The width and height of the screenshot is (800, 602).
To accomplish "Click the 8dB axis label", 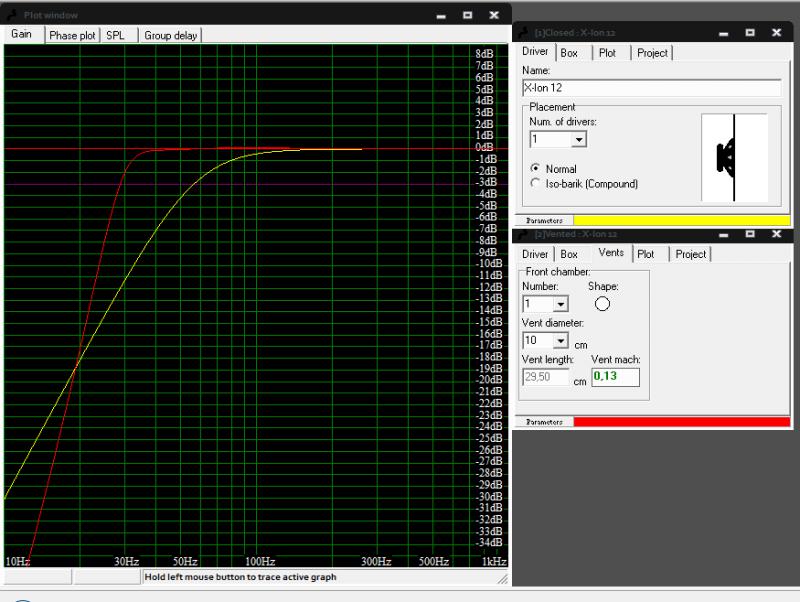I will pyautogui.click(x=485, y=54).
